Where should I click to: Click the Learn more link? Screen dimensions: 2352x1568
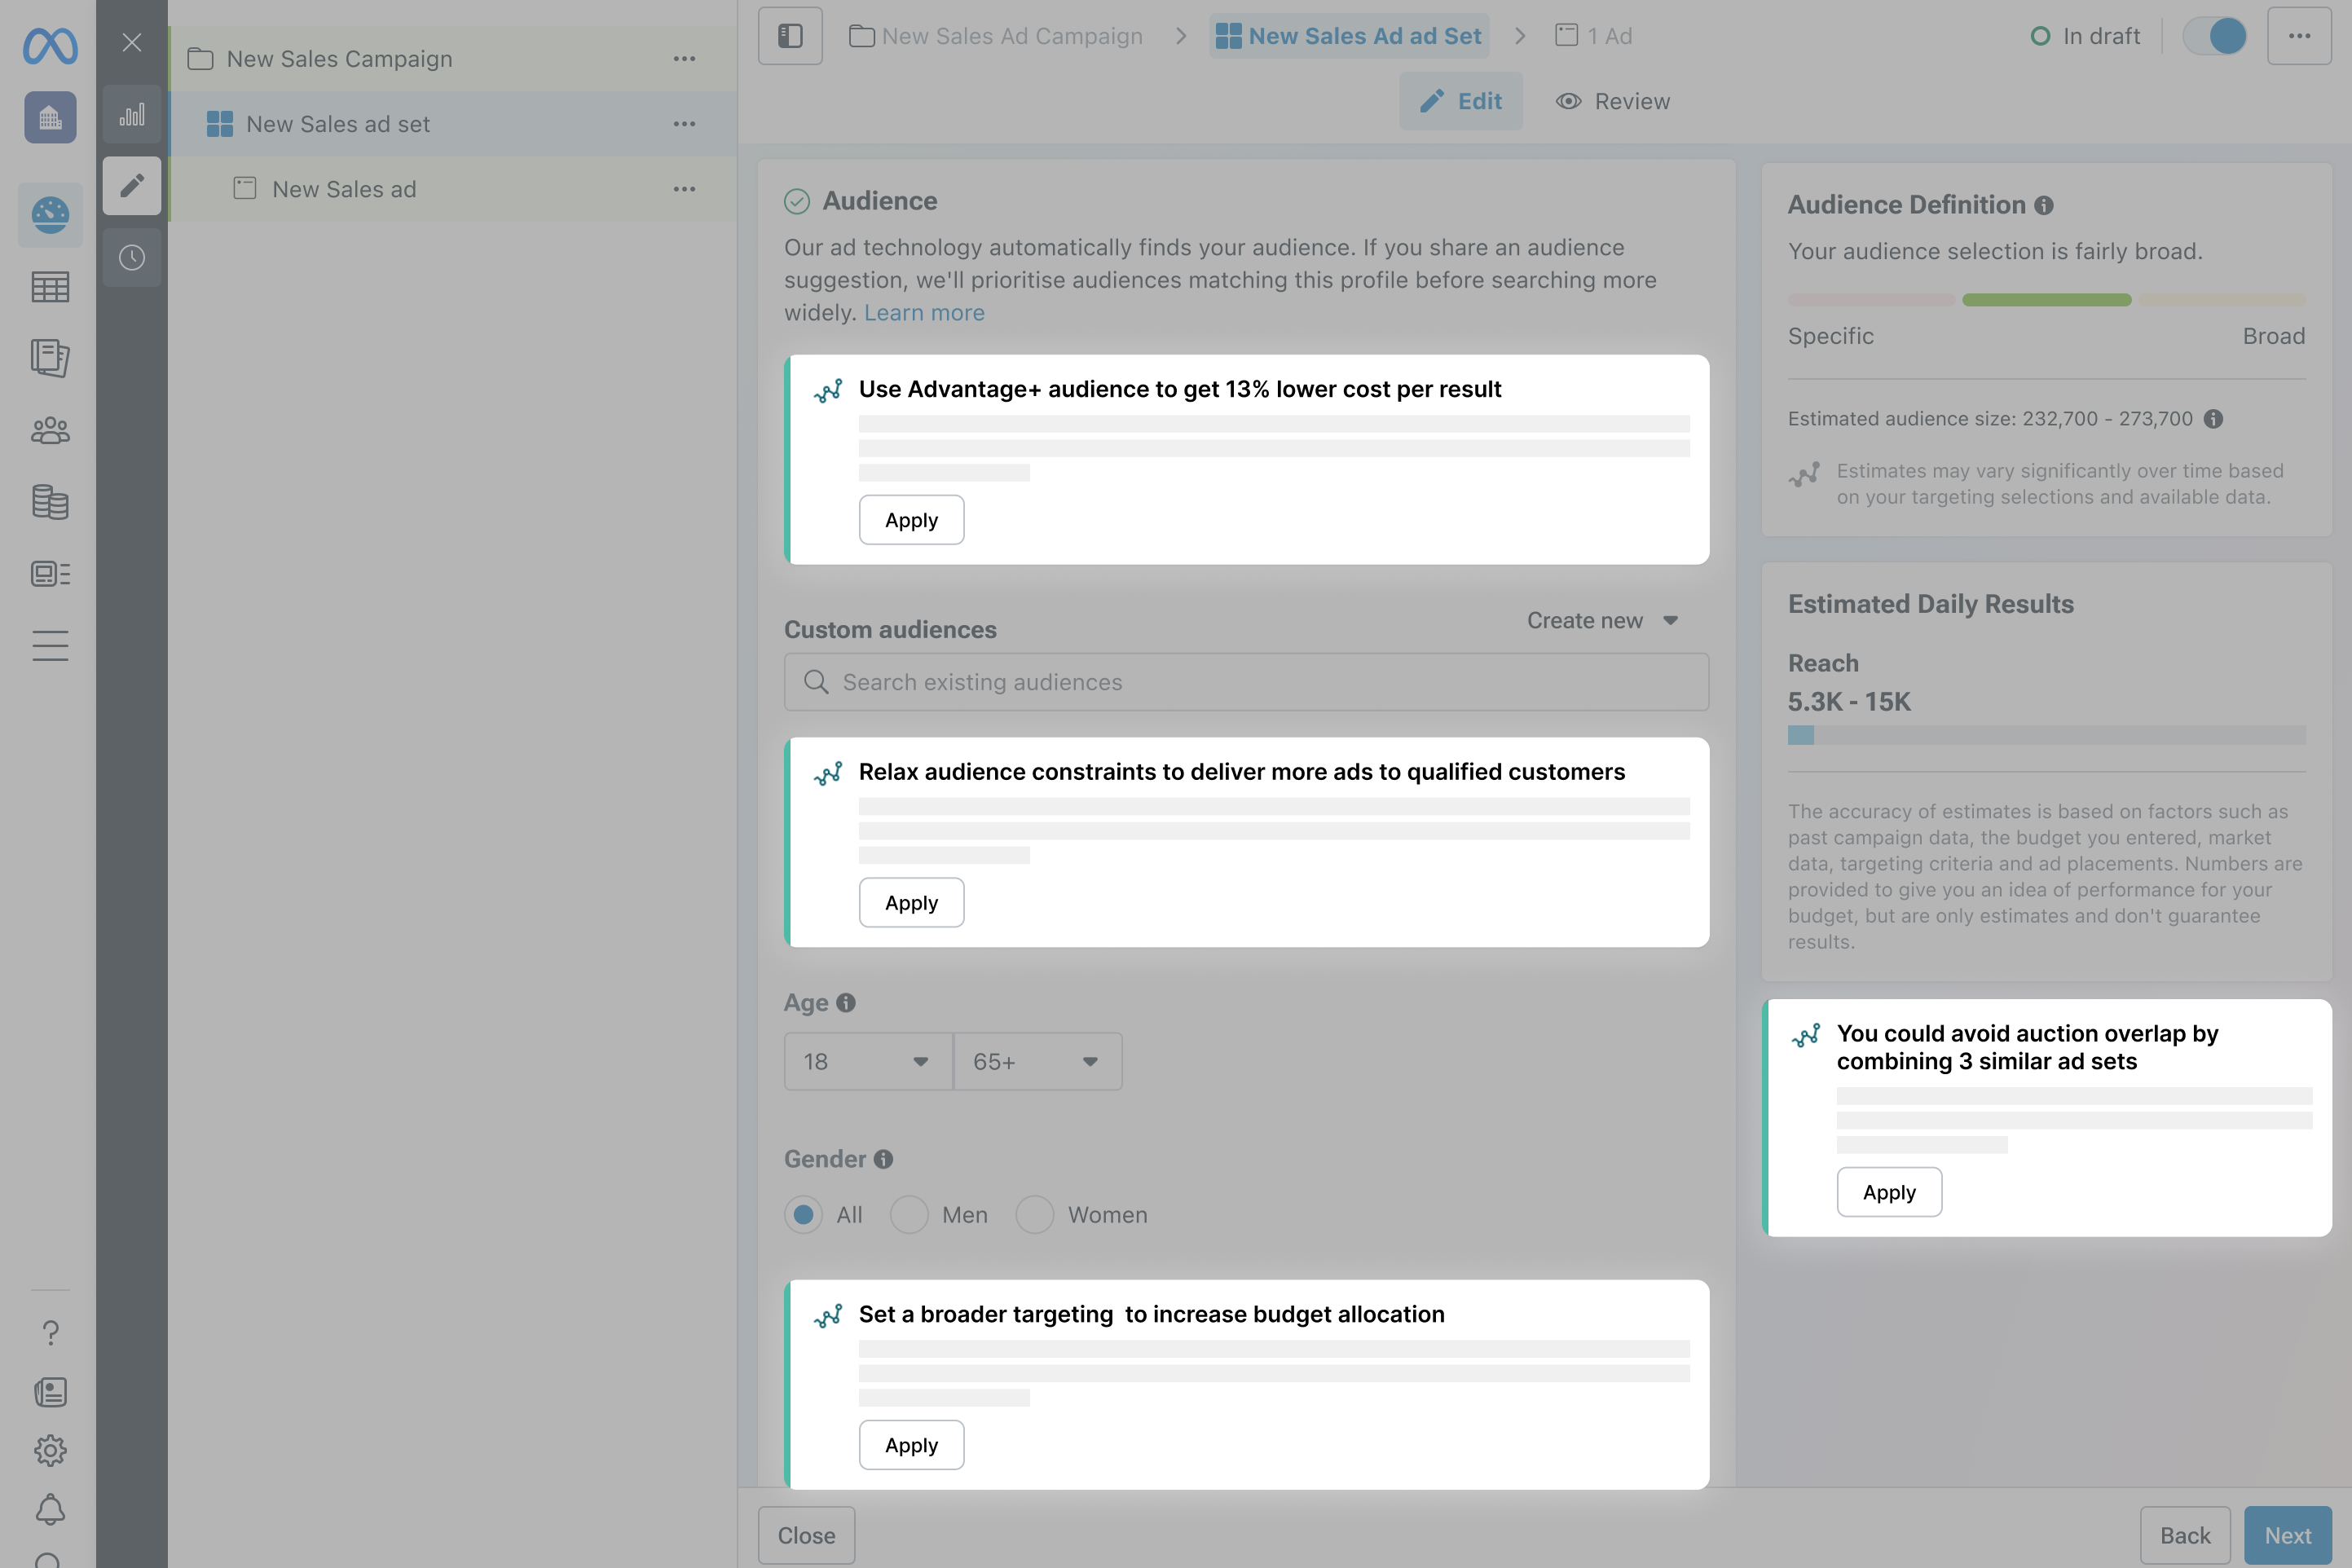click(x=924, y=313)
